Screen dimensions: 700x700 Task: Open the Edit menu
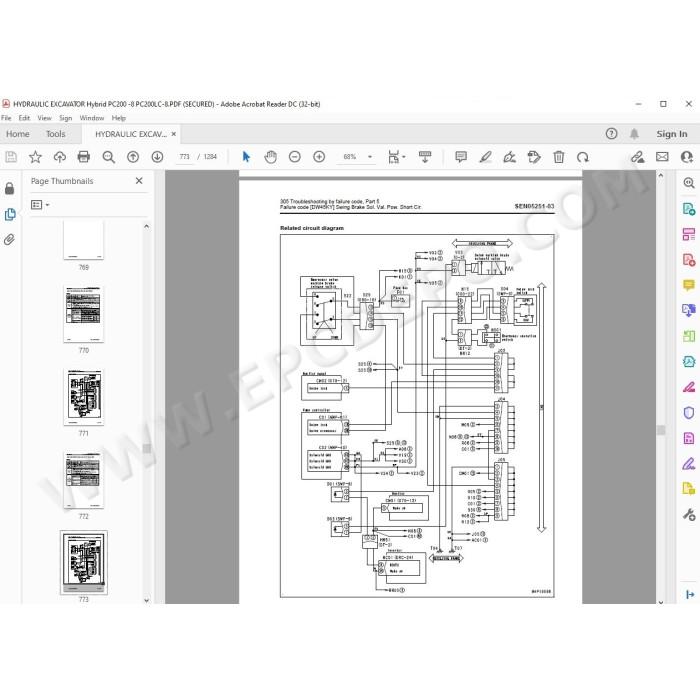coord(24,118)
